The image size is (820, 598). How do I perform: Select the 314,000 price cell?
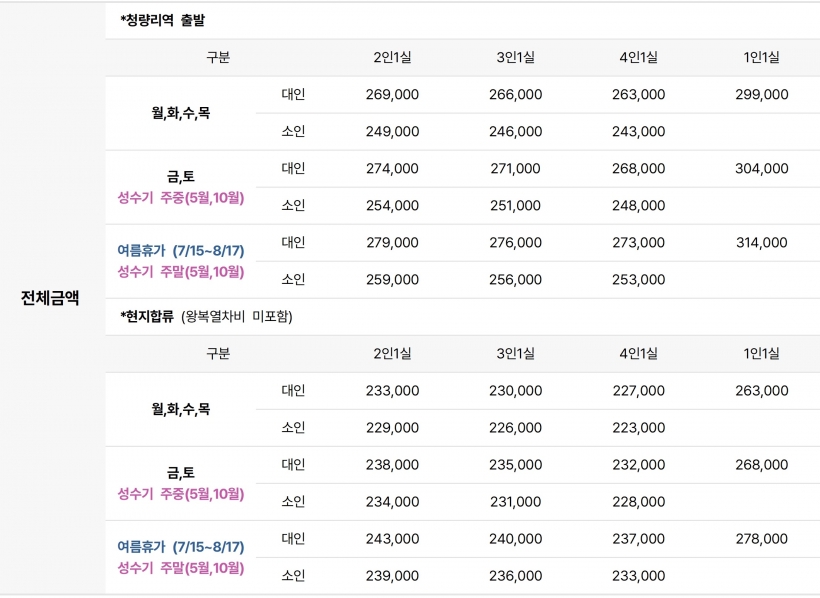coord(761,243)
